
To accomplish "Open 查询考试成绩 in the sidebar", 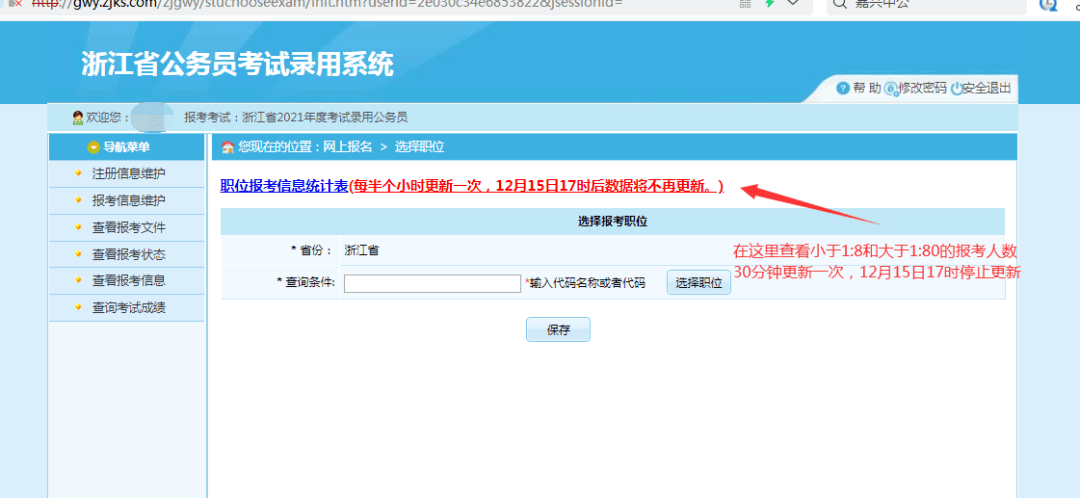I will (x=127, y=308).
